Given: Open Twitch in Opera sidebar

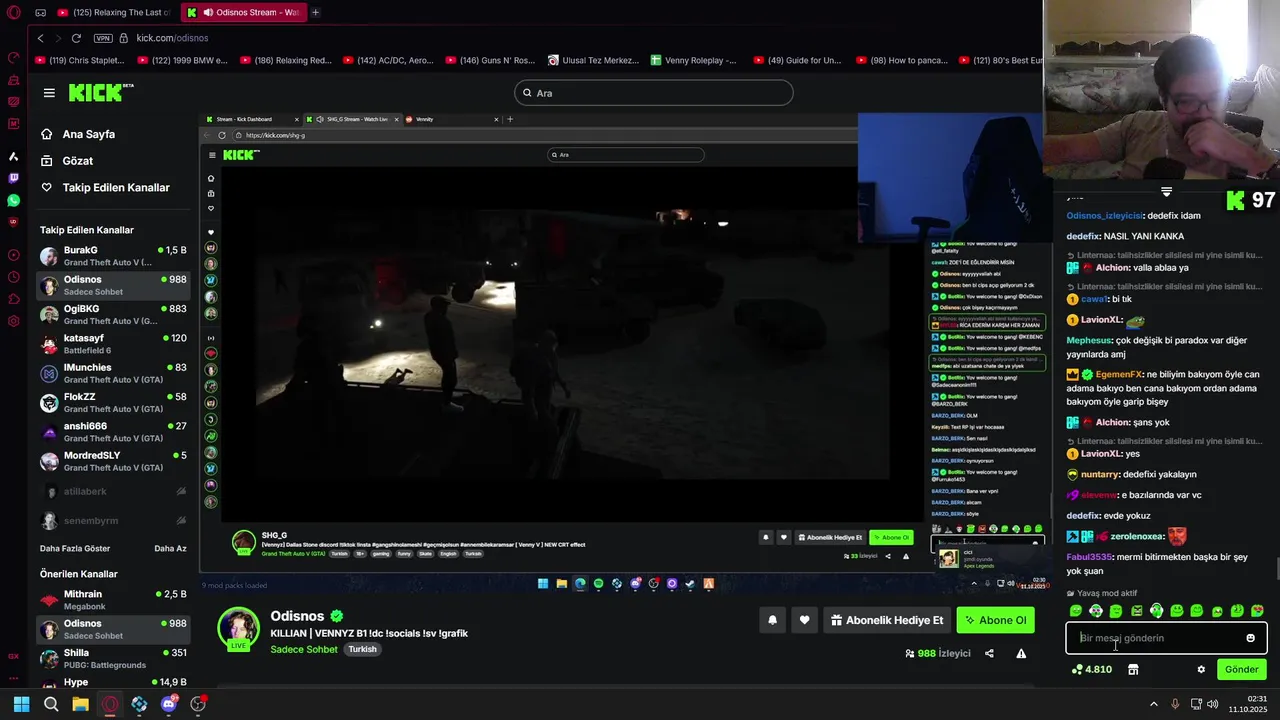Looking at the screenshot, I should point(13,179).
